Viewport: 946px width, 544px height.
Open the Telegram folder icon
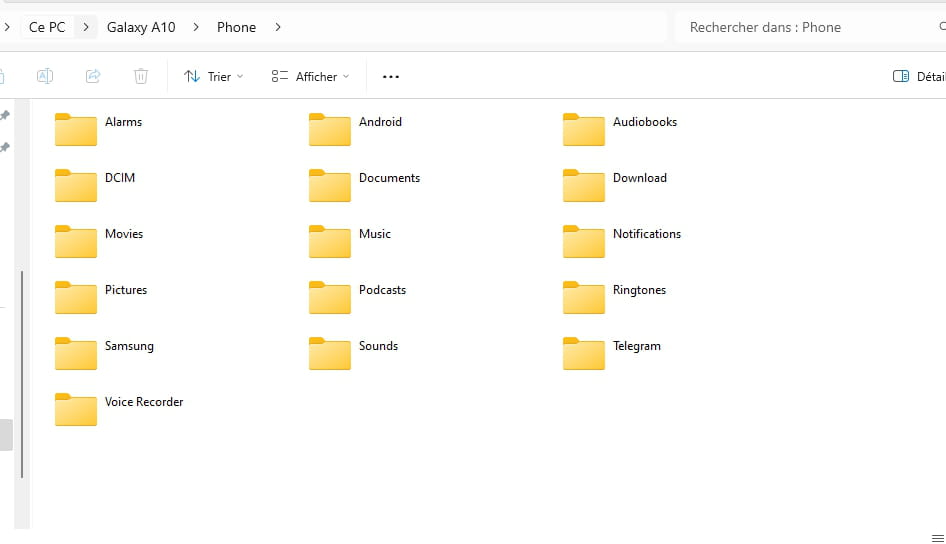tap(584, 354)
